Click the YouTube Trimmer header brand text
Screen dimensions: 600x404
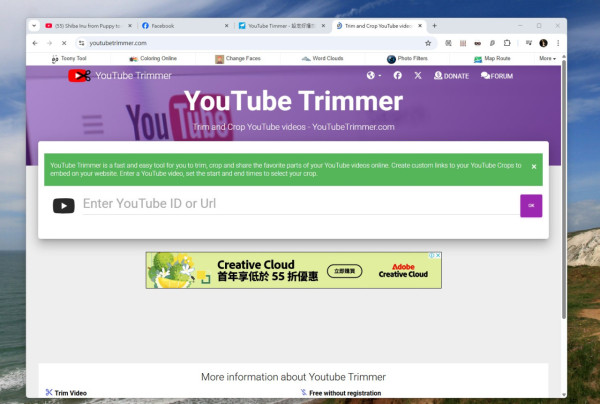(x=134, y=76)
